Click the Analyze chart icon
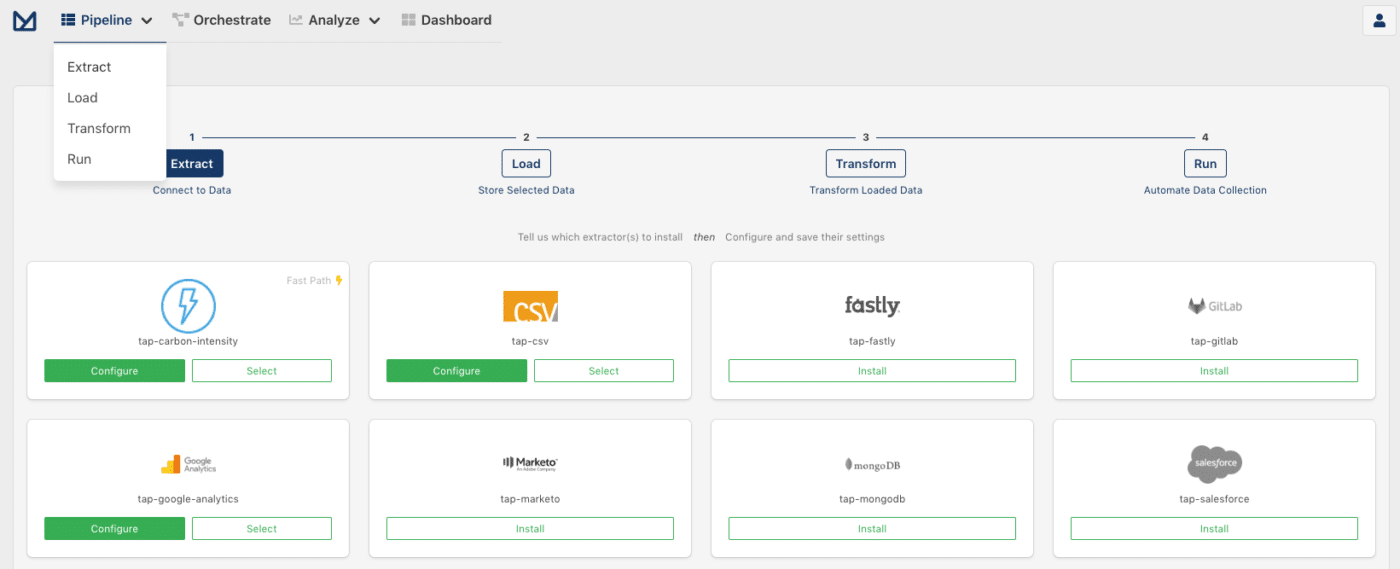Viewport: 1400px width, 569px height. click(296, 20)
